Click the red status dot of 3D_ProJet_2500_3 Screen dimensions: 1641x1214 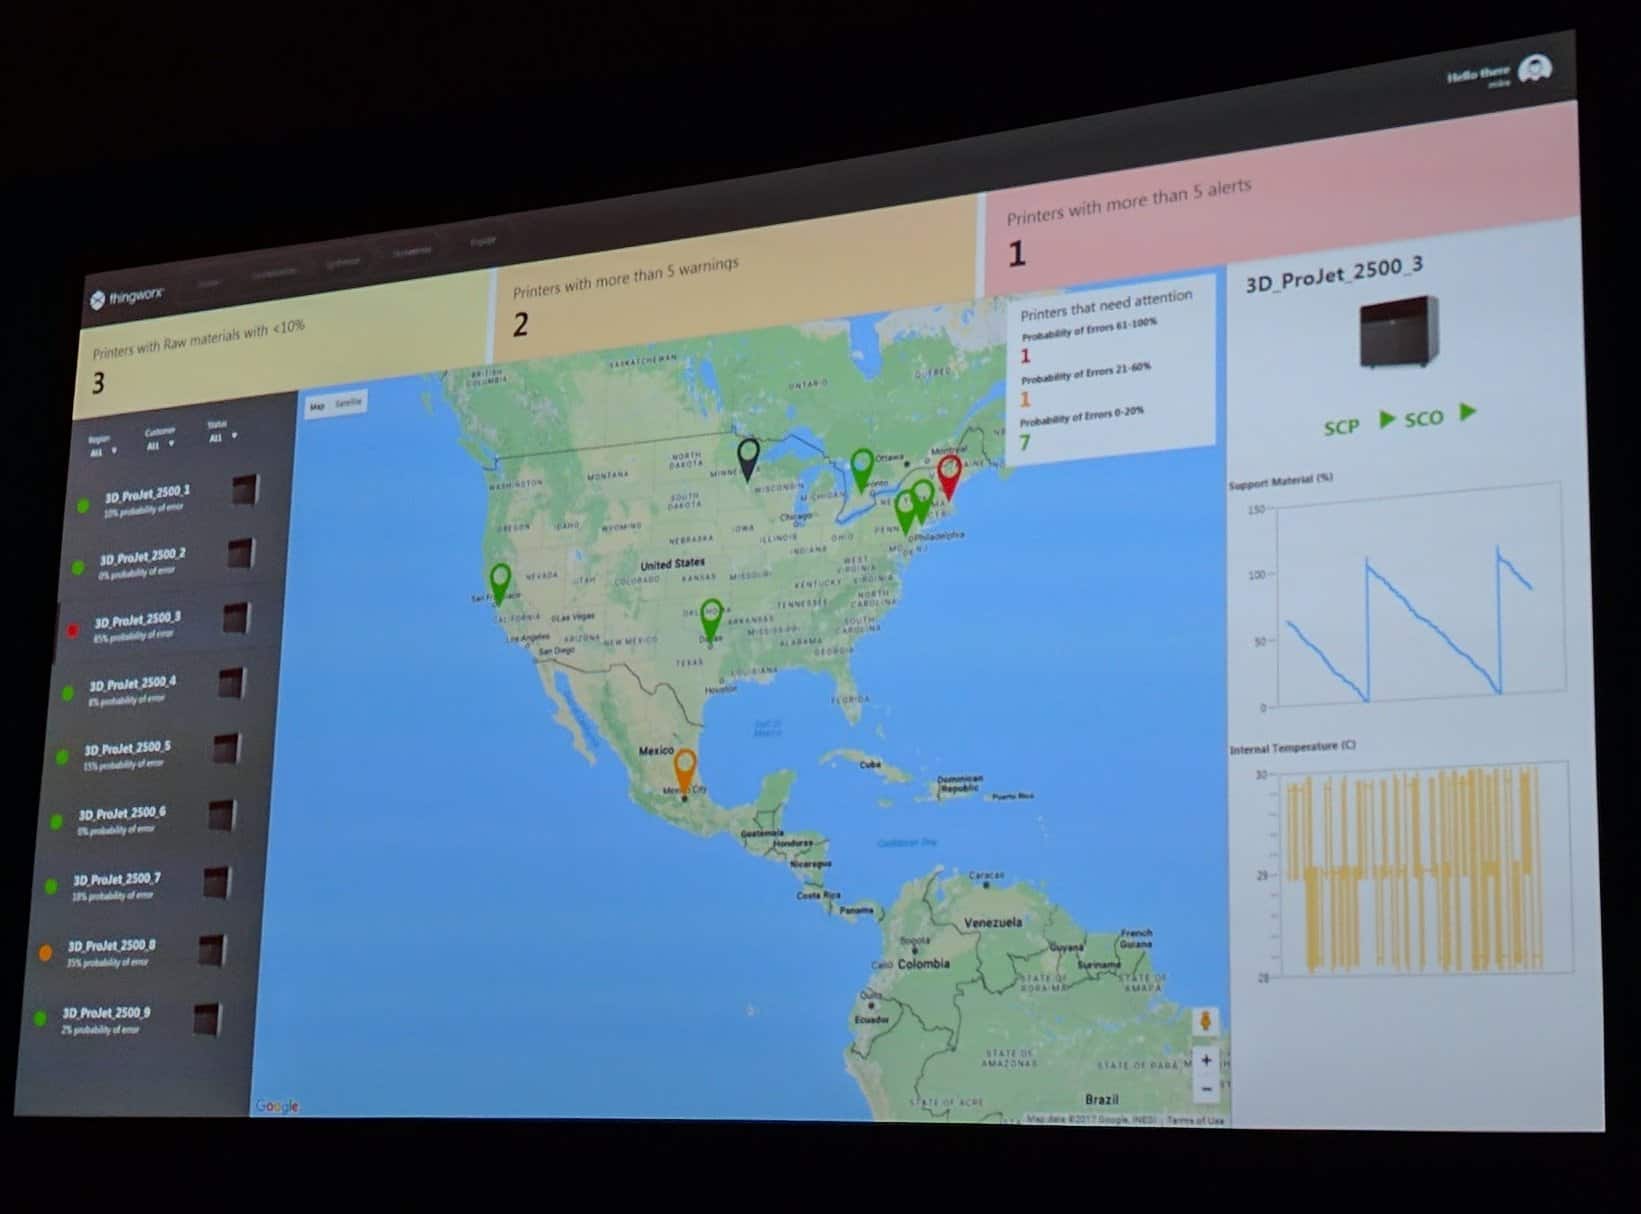(x=72, y=630)
